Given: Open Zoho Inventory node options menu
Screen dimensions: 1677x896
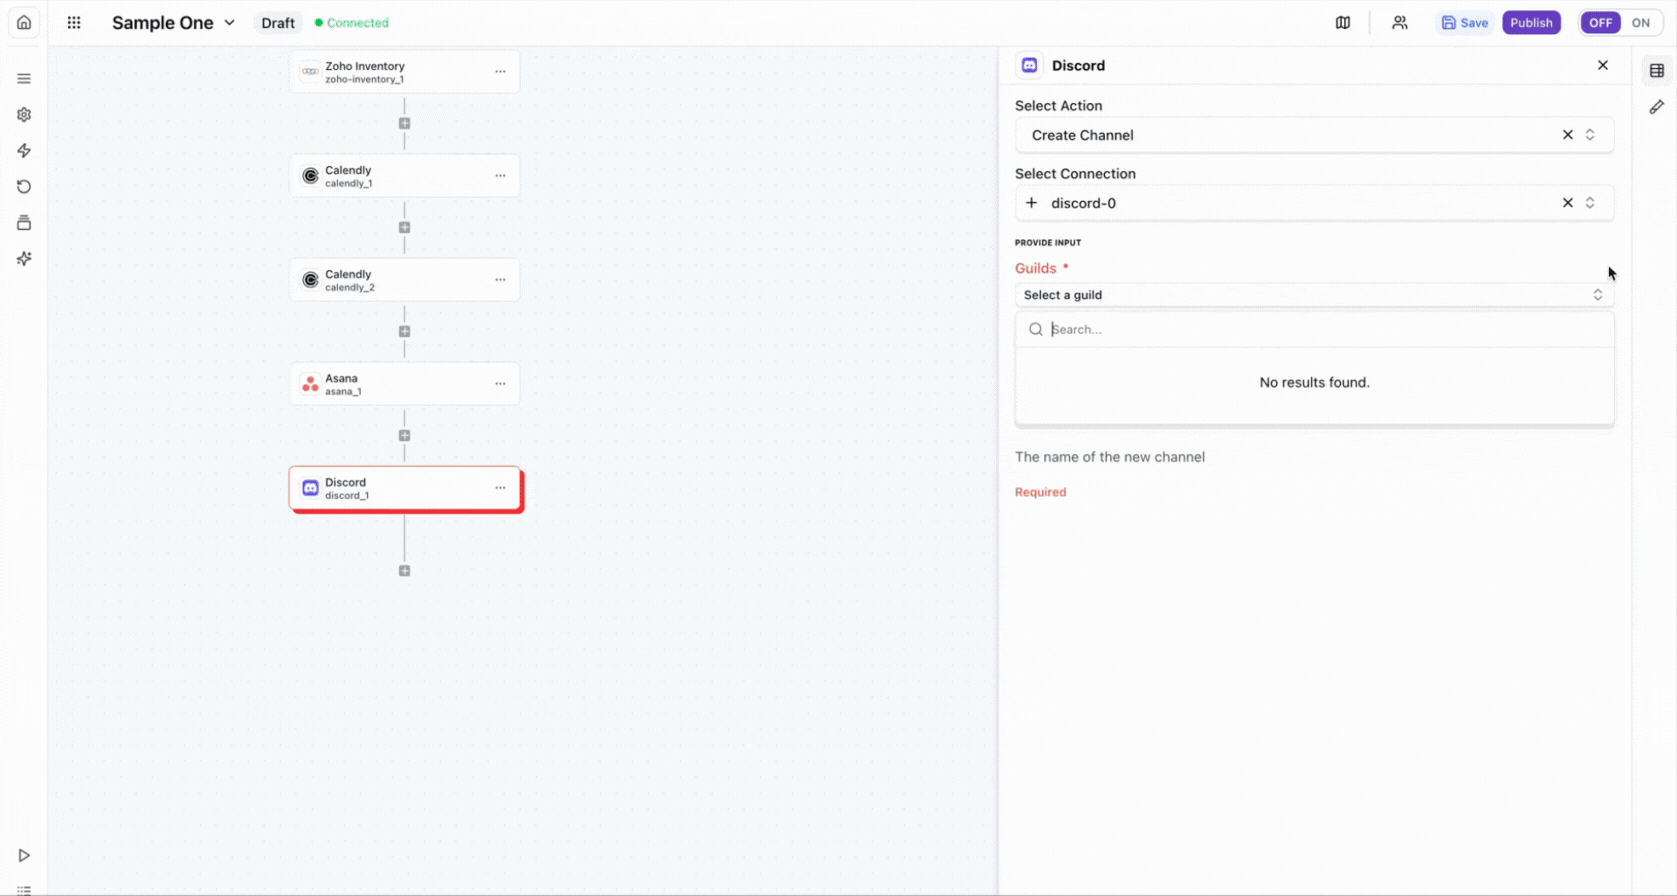Looking at the screenshot, I should (500, 72).
